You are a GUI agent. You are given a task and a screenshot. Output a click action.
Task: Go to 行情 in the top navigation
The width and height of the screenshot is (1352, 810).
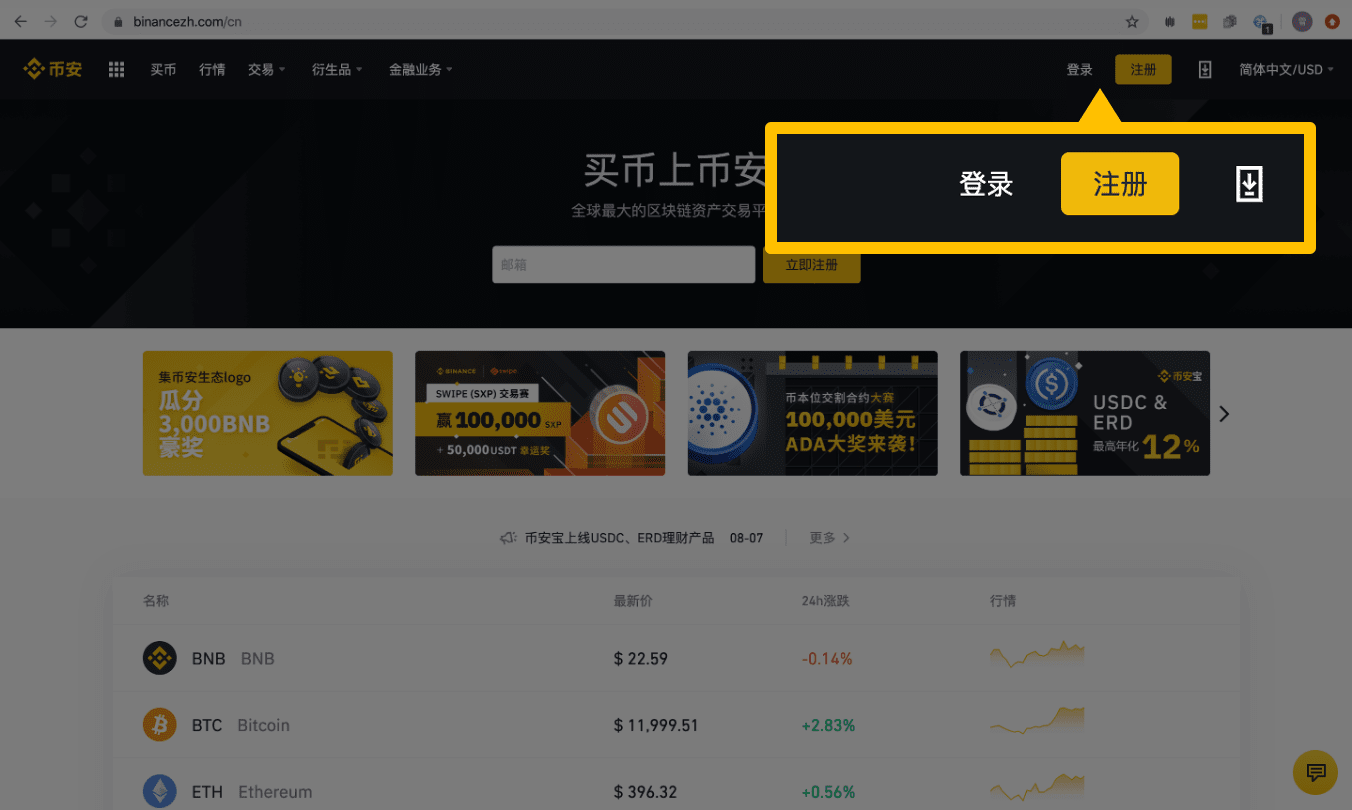coord(212,69)
